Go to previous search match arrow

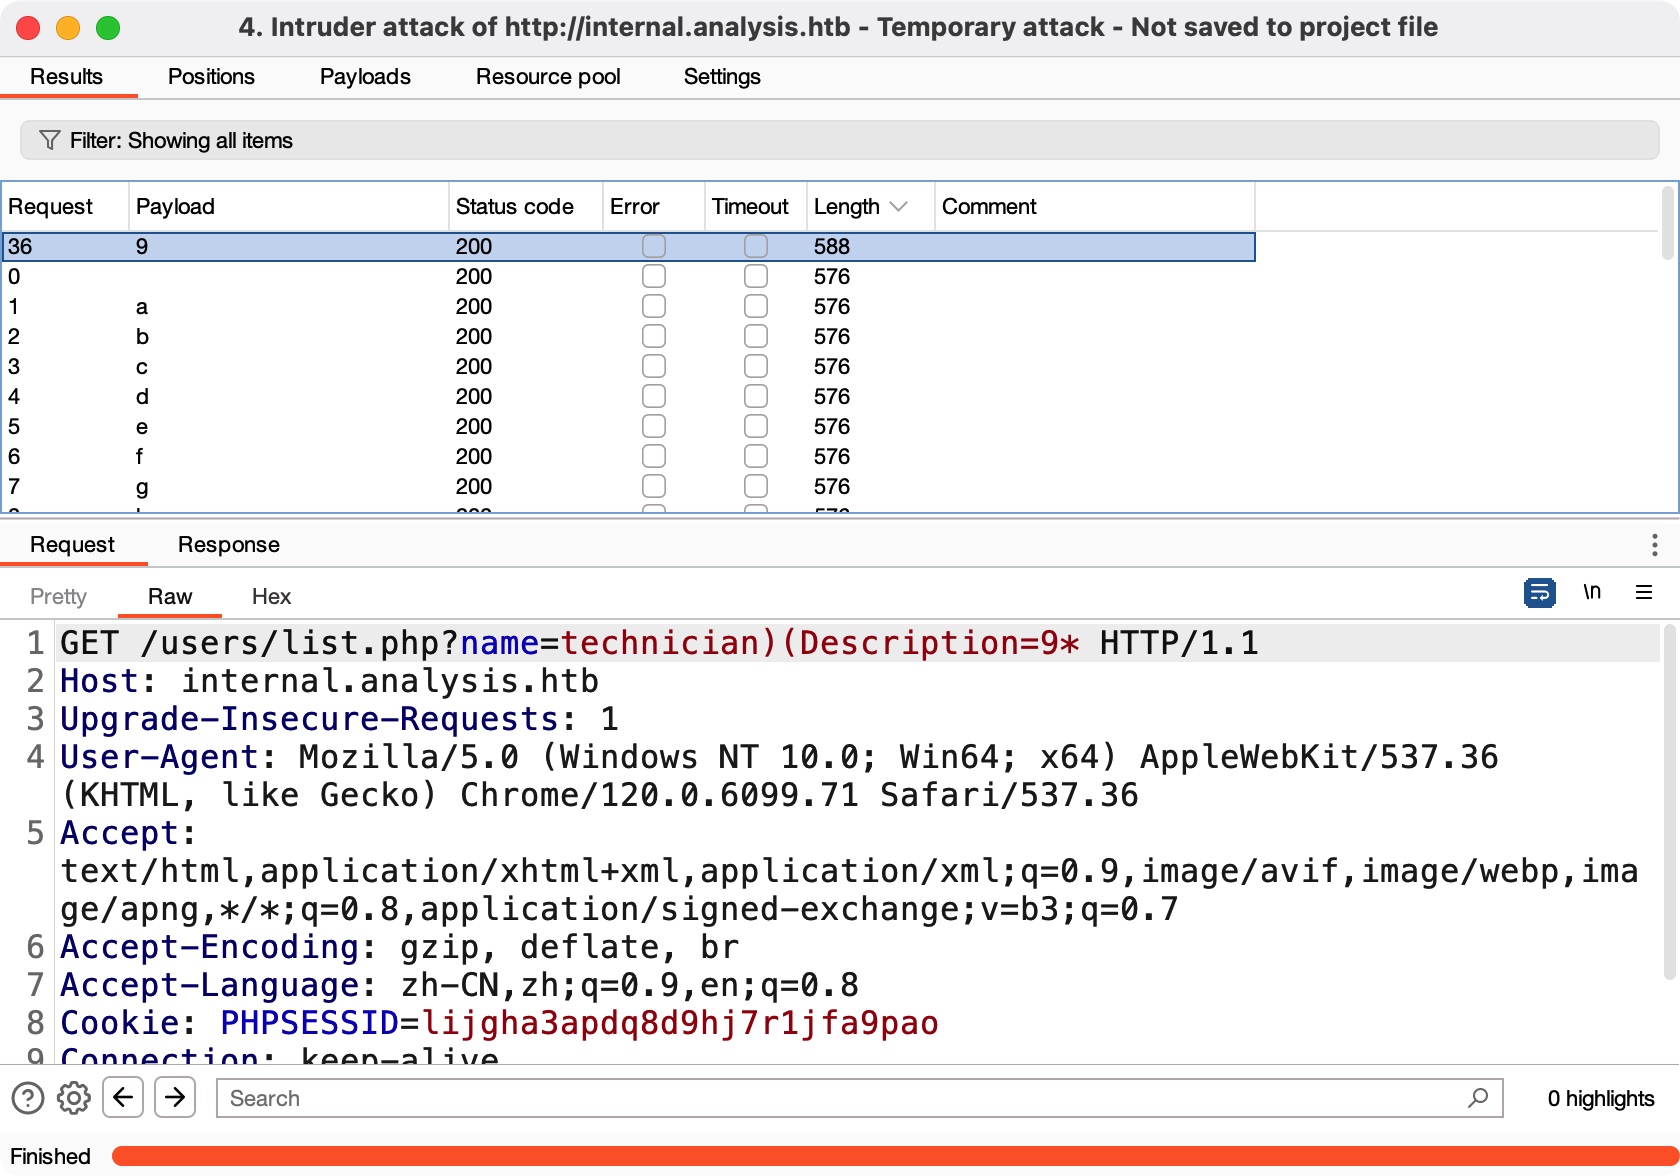(123, 1097)
